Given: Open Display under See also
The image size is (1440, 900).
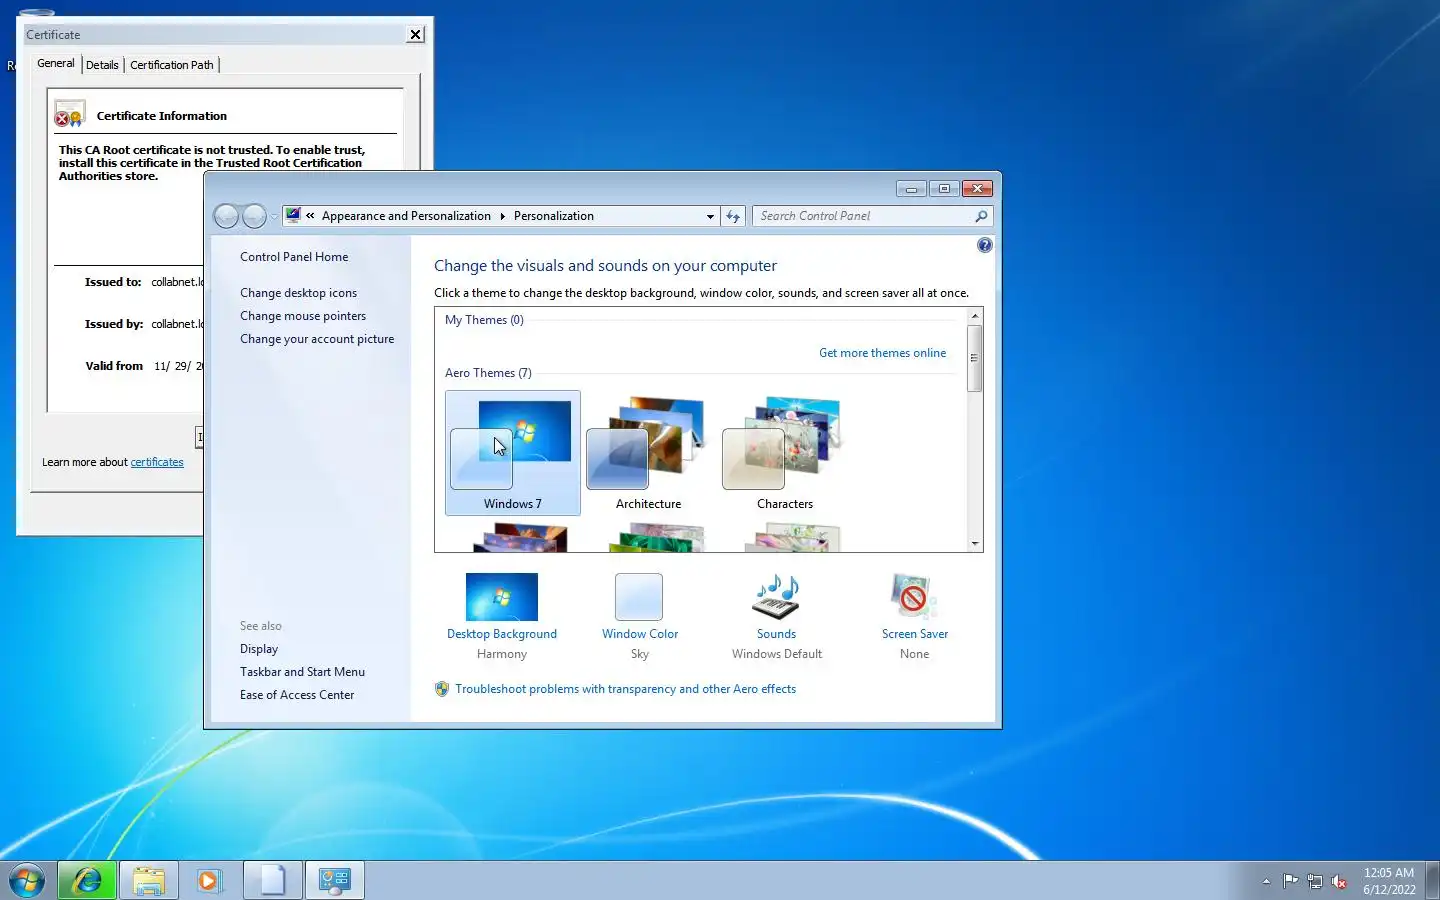Looking at the screenshot, I should tap(259, 649).
